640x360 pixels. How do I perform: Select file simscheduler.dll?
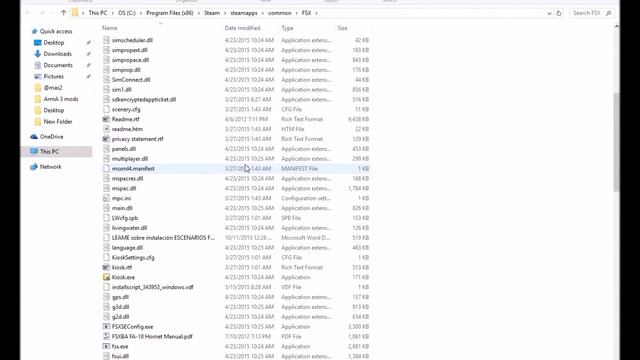tap(132, 40)
